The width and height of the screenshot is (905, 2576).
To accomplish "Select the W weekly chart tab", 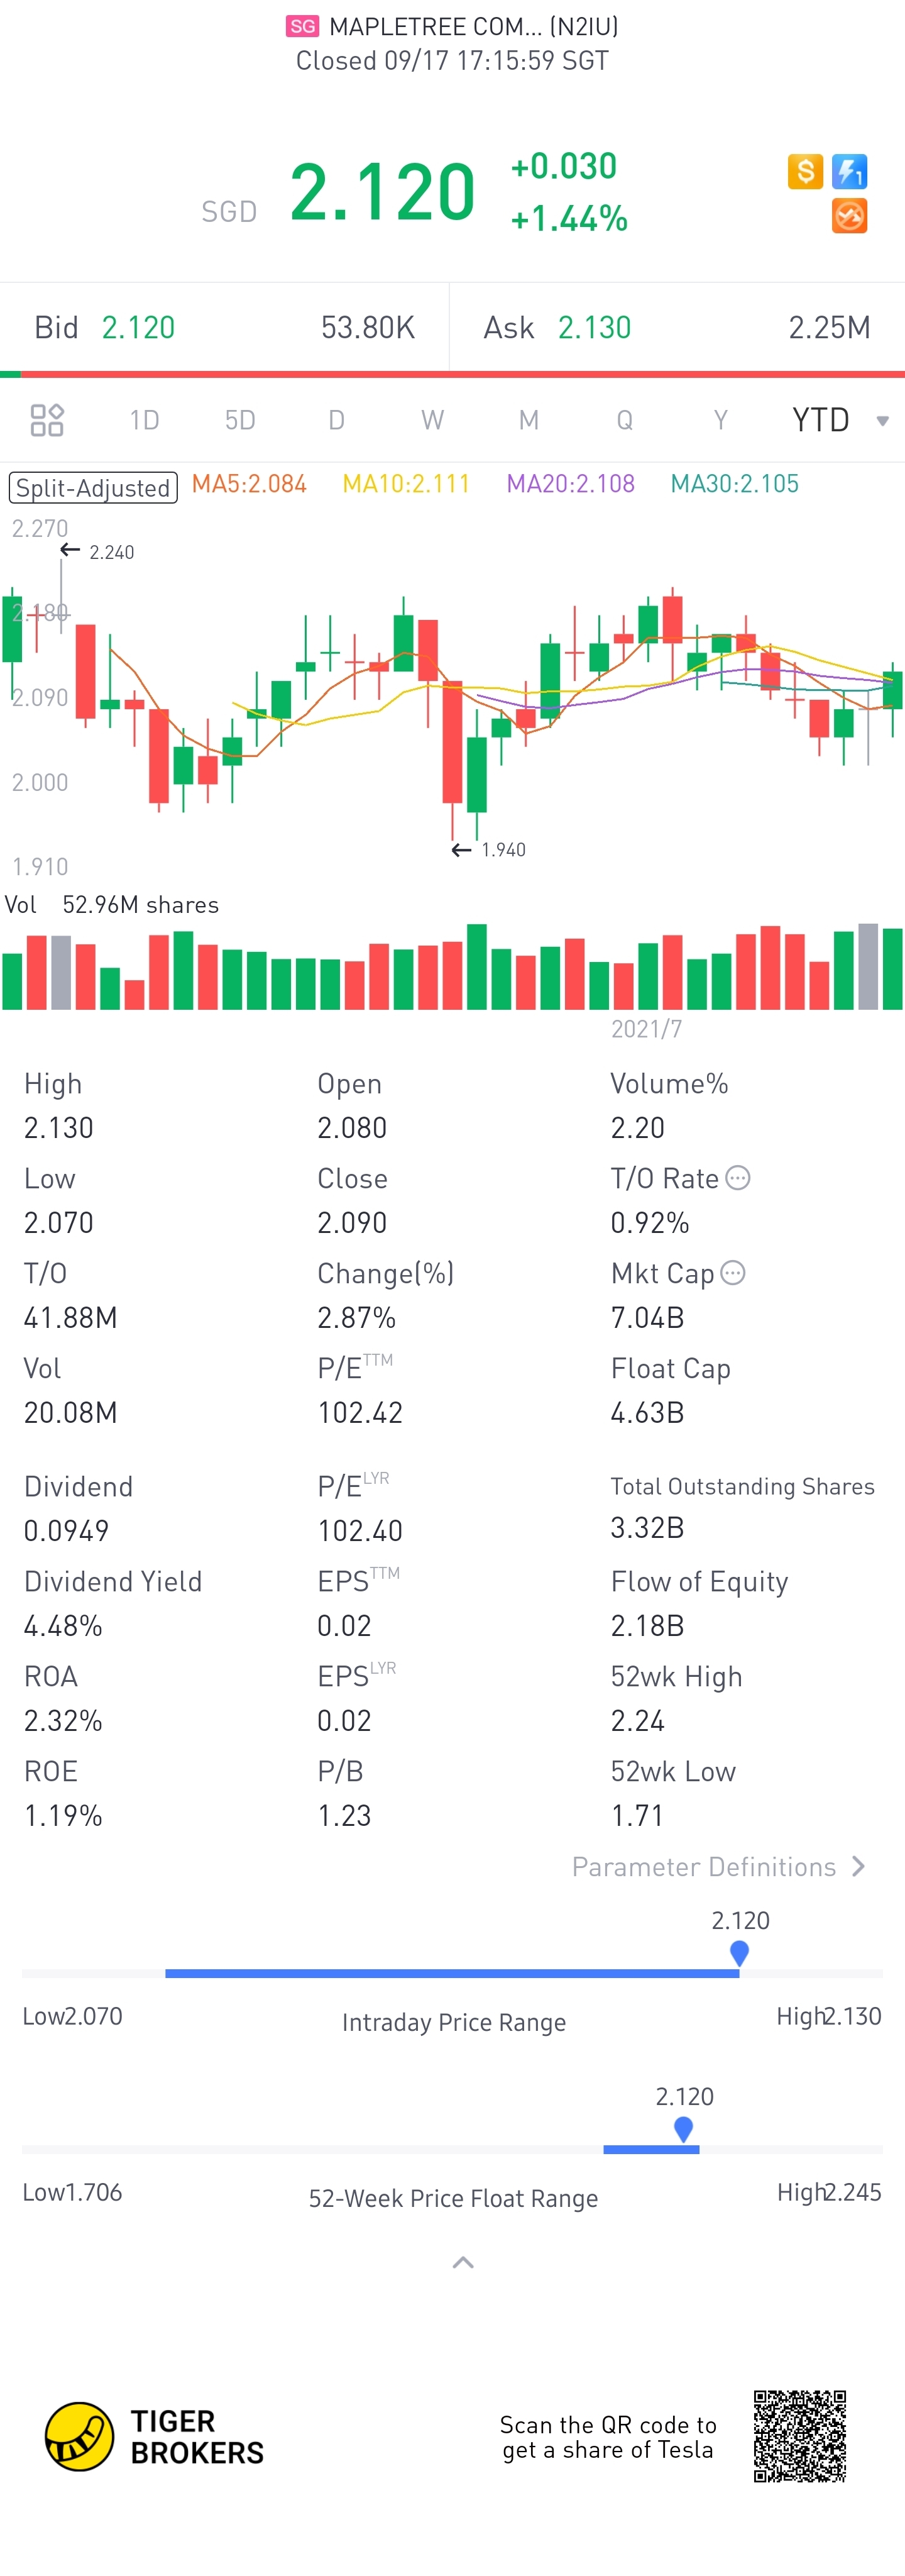I will click(x=432, y=420).
